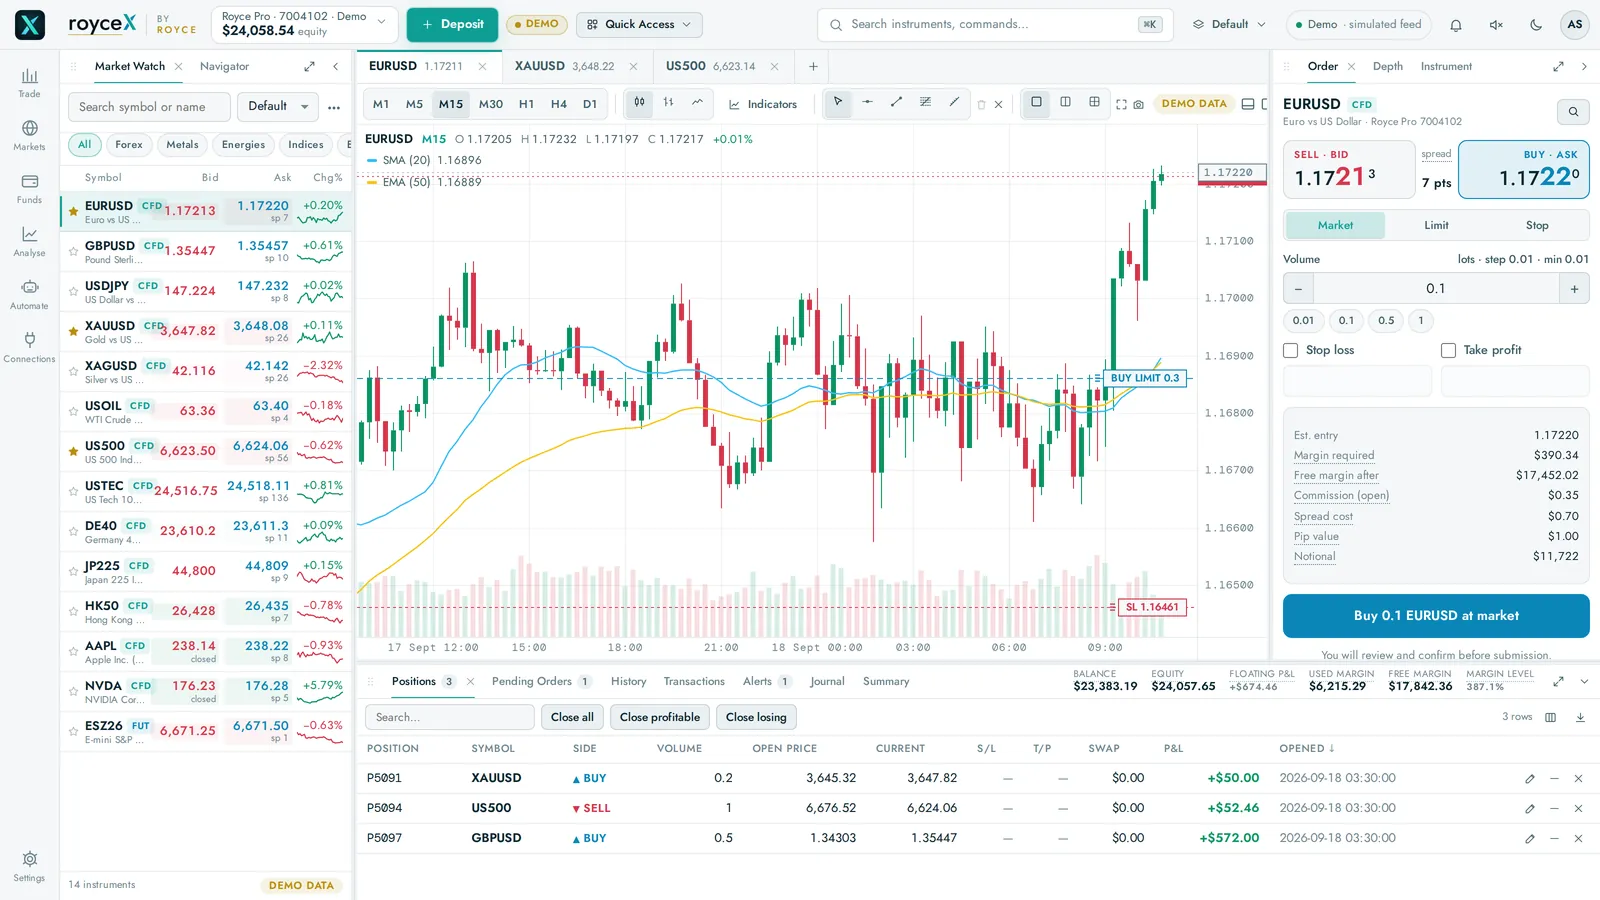Select the Fibonacci drawing tool
The height and width of the screenshot is (900, 1600).
coord(925,103)
